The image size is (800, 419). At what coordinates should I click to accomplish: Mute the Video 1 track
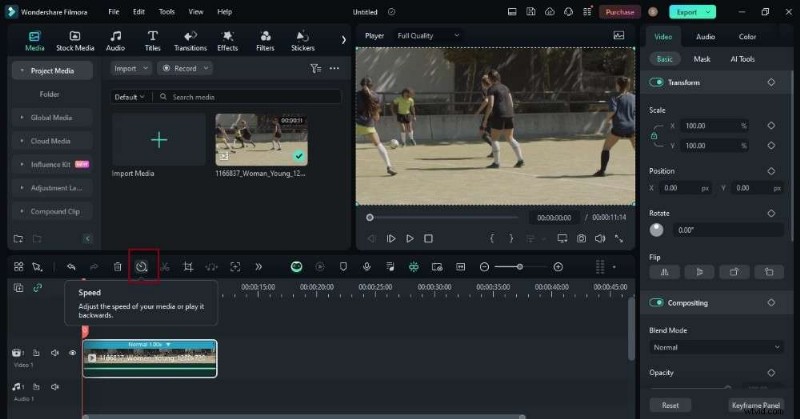click(55, 353)
